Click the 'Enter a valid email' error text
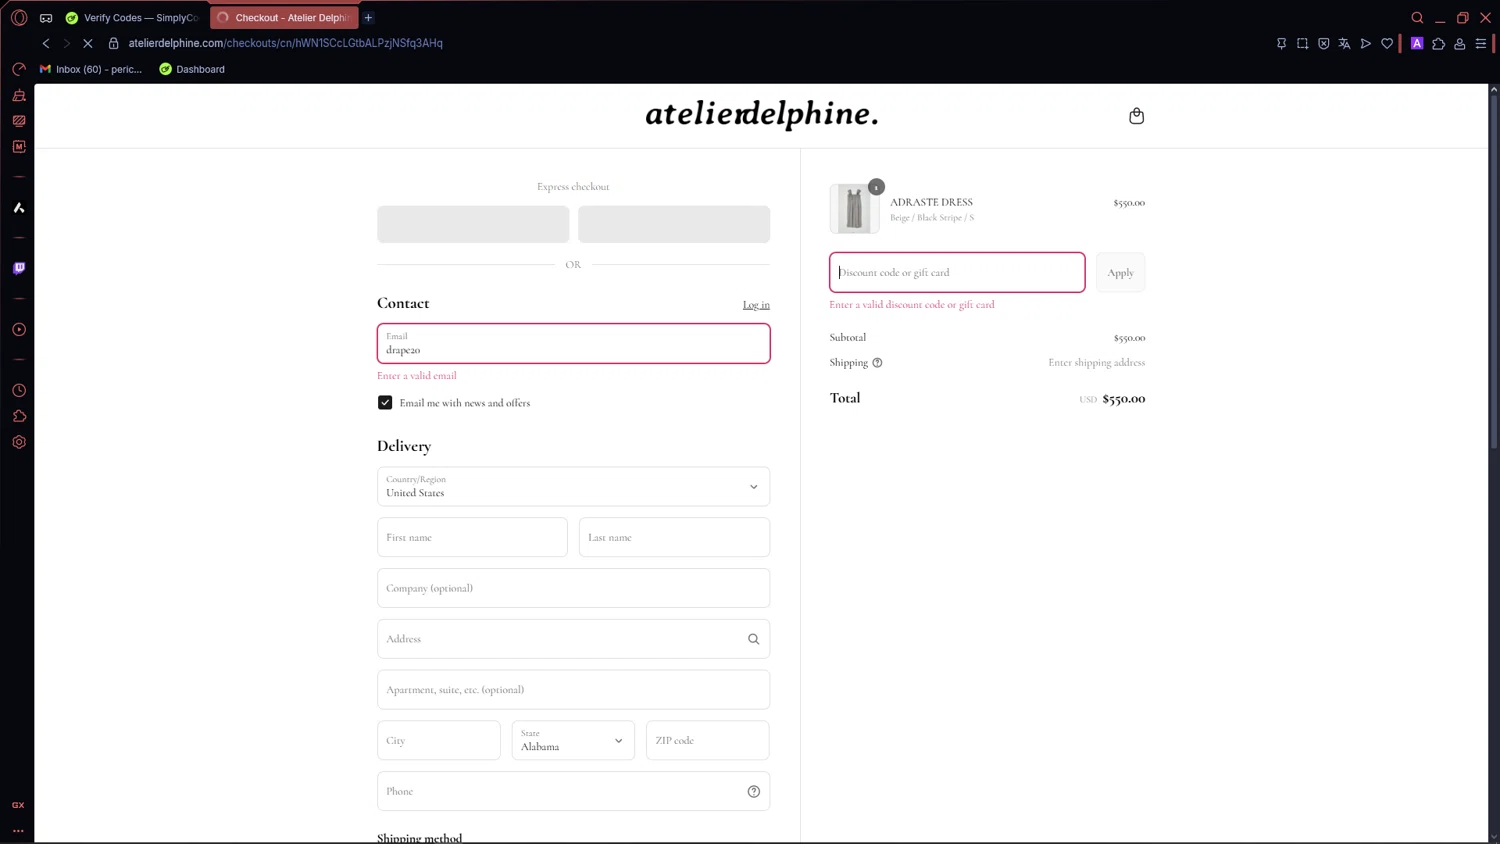 (417, 376)
